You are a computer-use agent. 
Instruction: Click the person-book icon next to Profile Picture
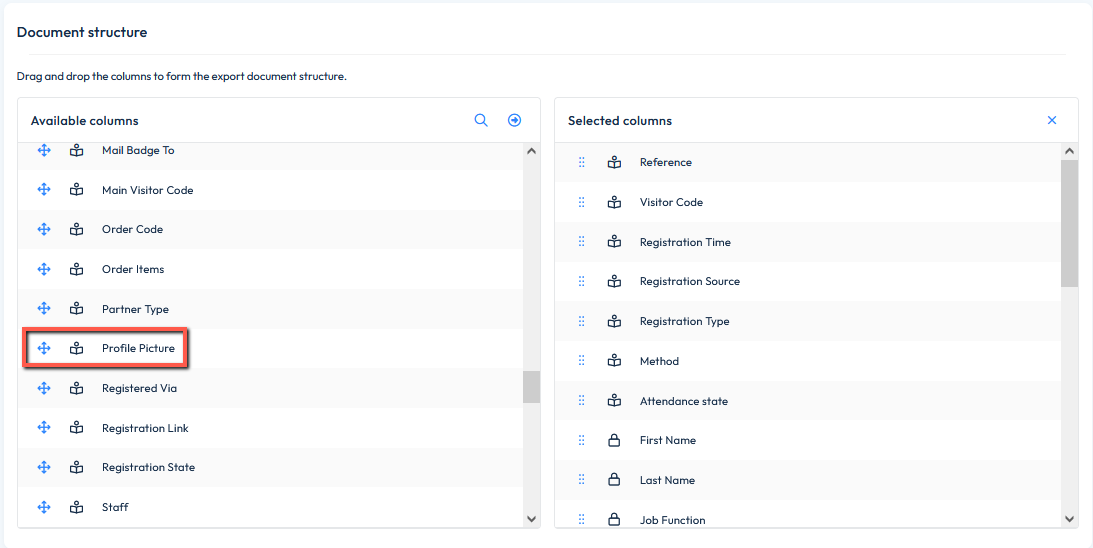[x=77, y=348]
